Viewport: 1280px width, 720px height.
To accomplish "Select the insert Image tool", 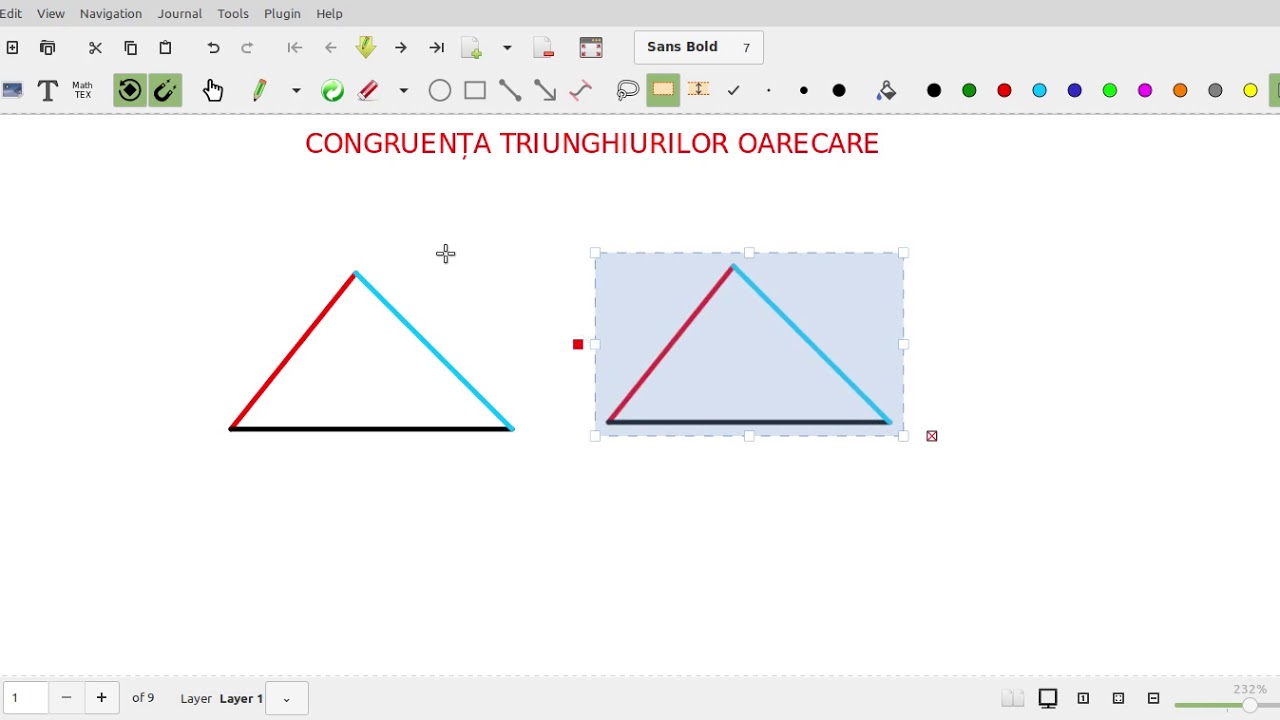I will pyautogui.click(x=12, y=90).
